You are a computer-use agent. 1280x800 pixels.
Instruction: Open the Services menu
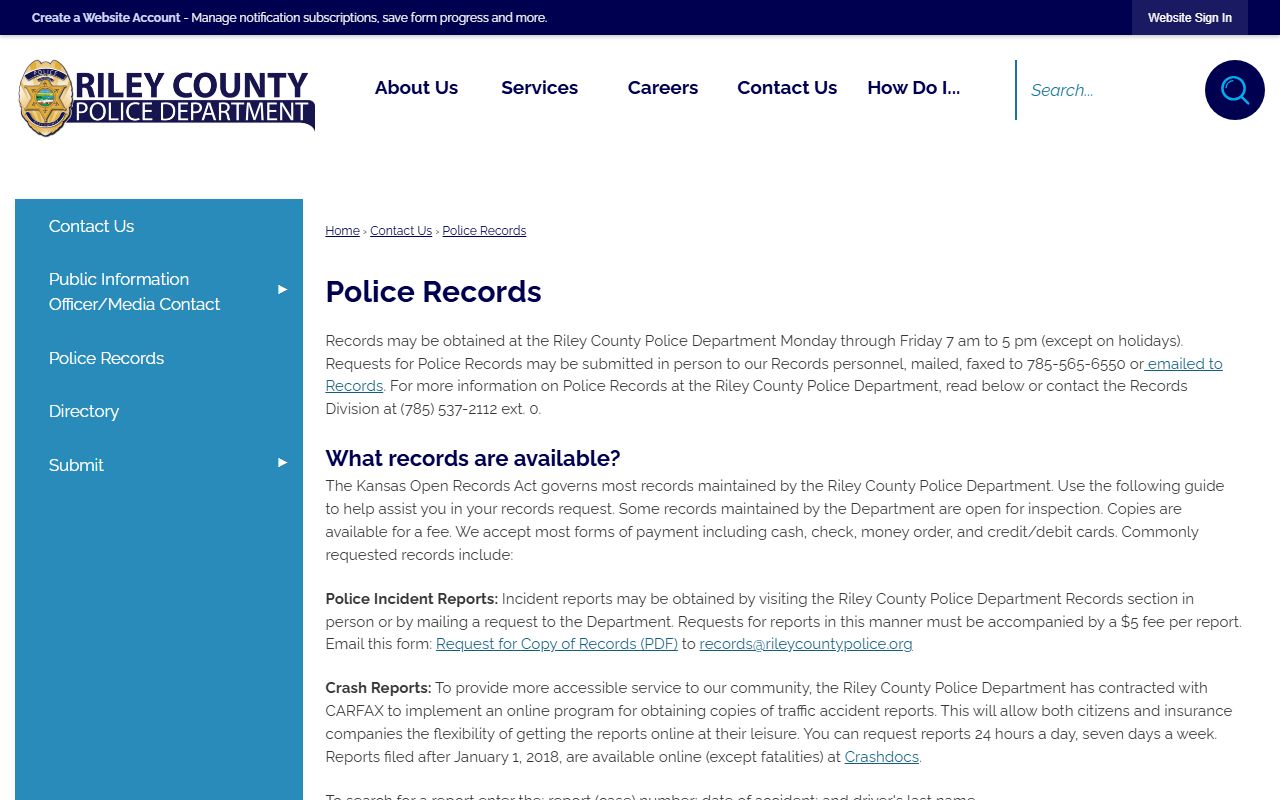coord(539,88)
